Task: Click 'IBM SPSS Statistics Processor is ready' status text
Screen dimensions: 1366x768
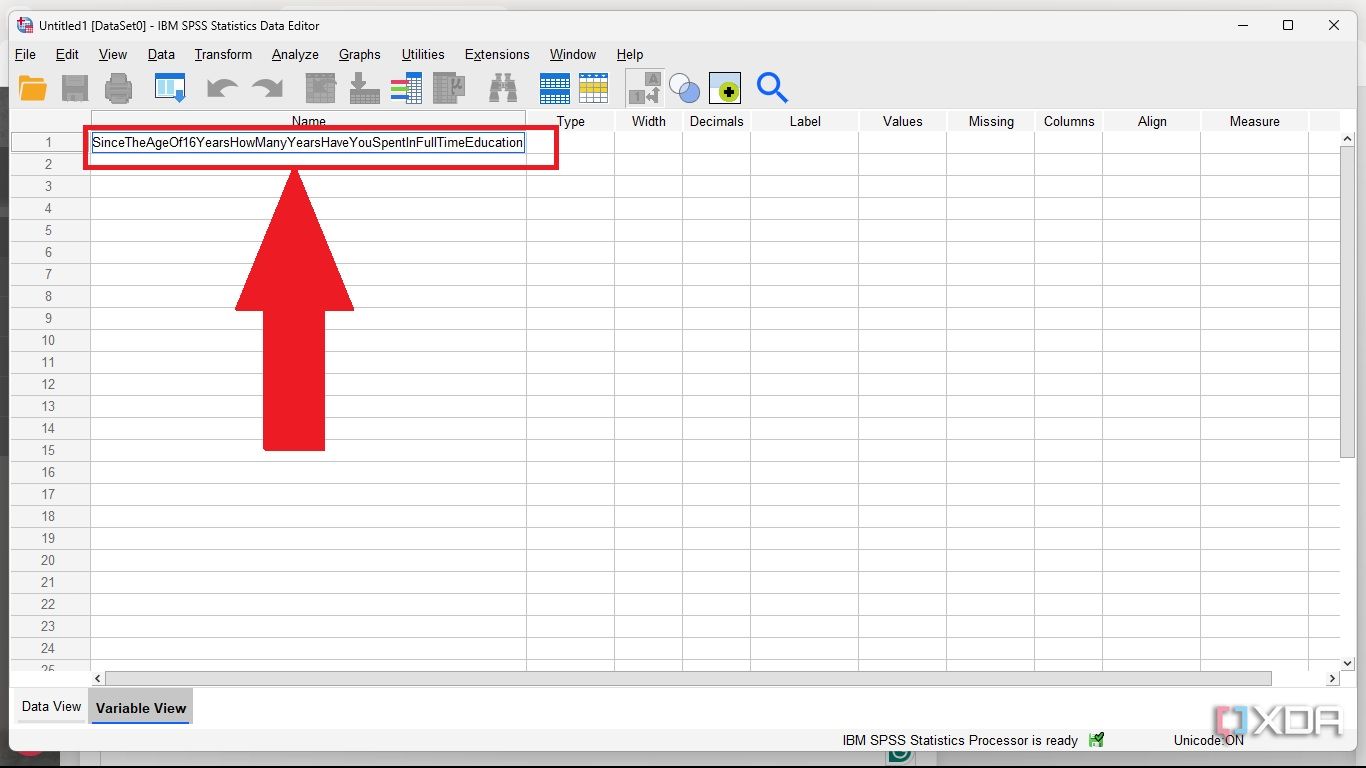Action: [960, 741]
